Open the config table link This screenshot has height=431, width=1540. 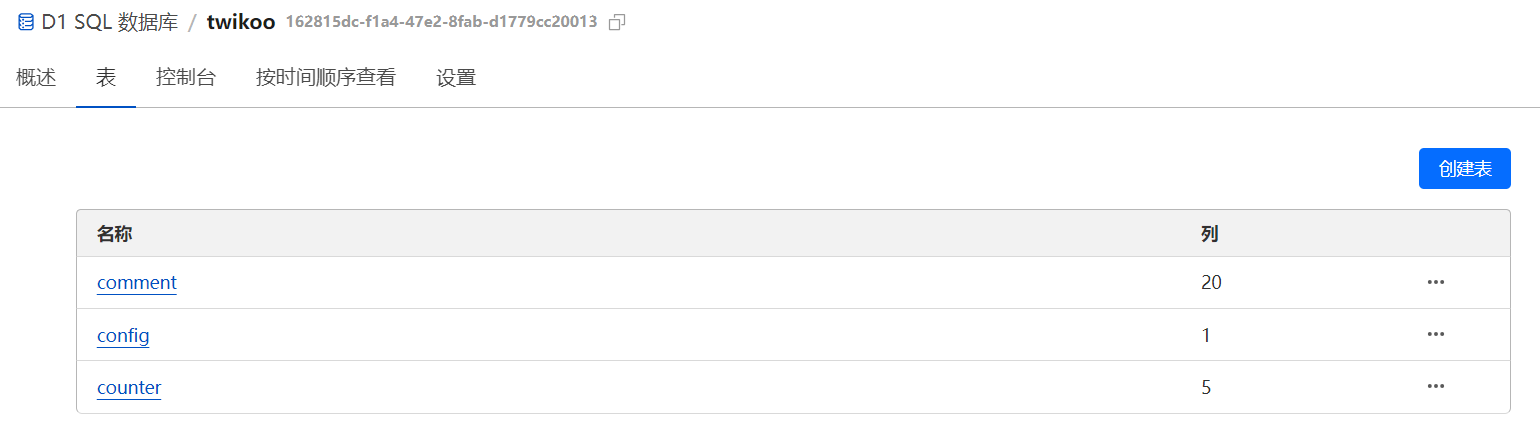pos(123,335)
